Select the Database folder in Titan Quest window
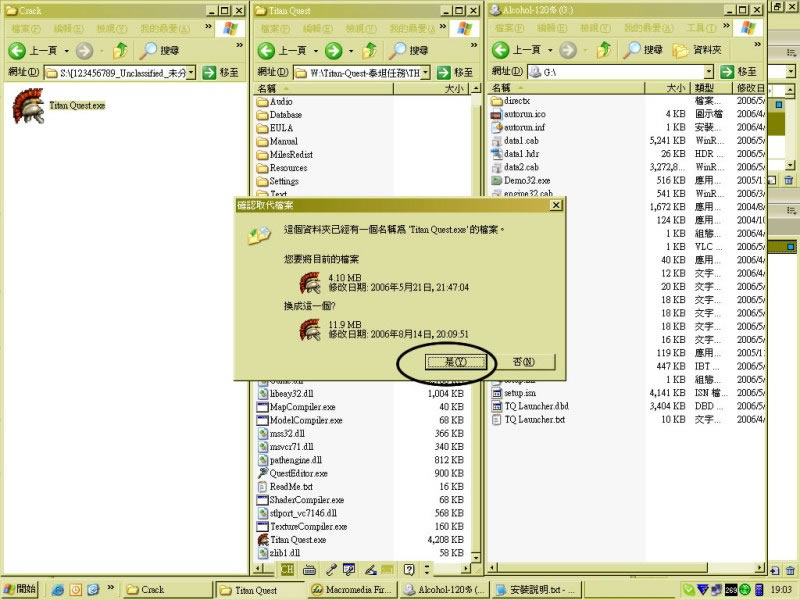This screenshot has height=600, width=800. click(280, 115)
